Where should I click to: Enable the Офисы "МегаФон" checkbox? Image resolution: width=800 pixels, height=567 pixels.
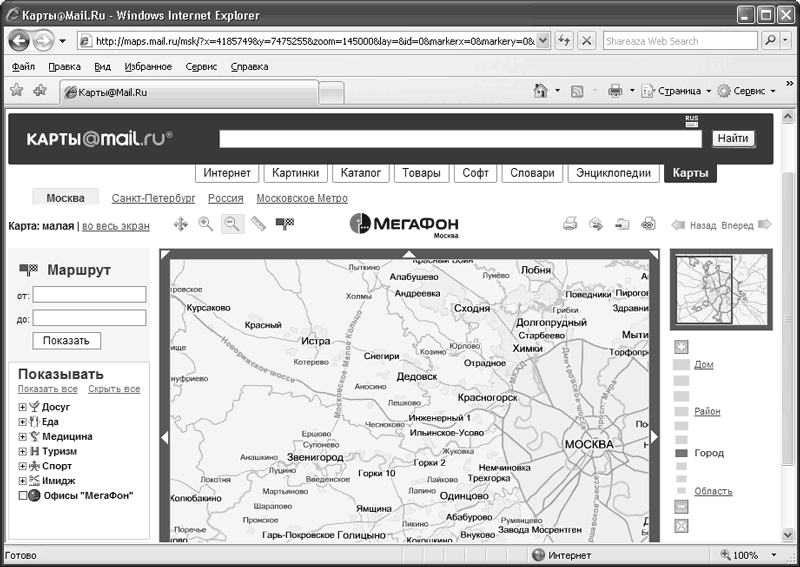pos(22,496)
